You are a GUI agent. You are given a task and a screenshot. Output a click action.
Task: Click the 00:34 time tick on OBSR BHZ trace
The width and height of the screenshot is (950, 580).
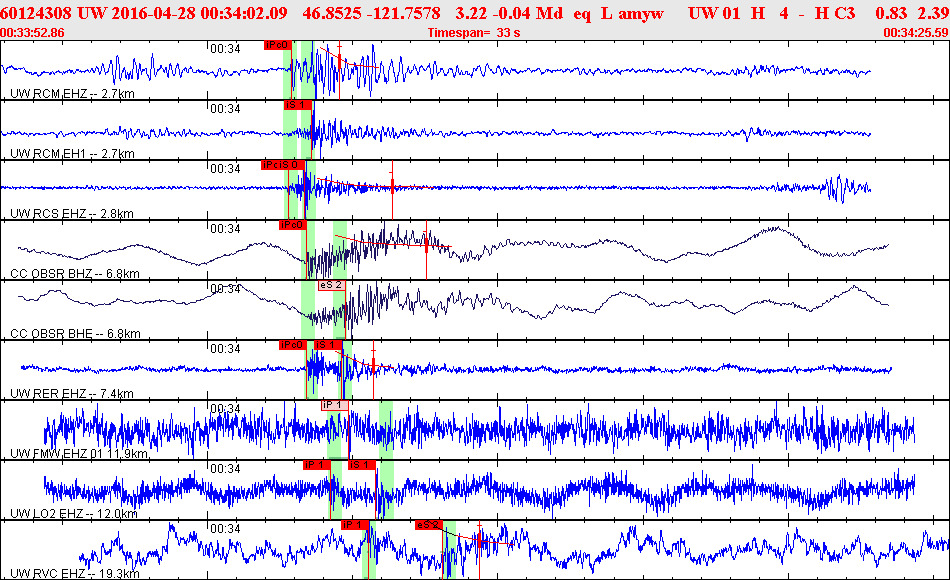click(x=225, y=229)
